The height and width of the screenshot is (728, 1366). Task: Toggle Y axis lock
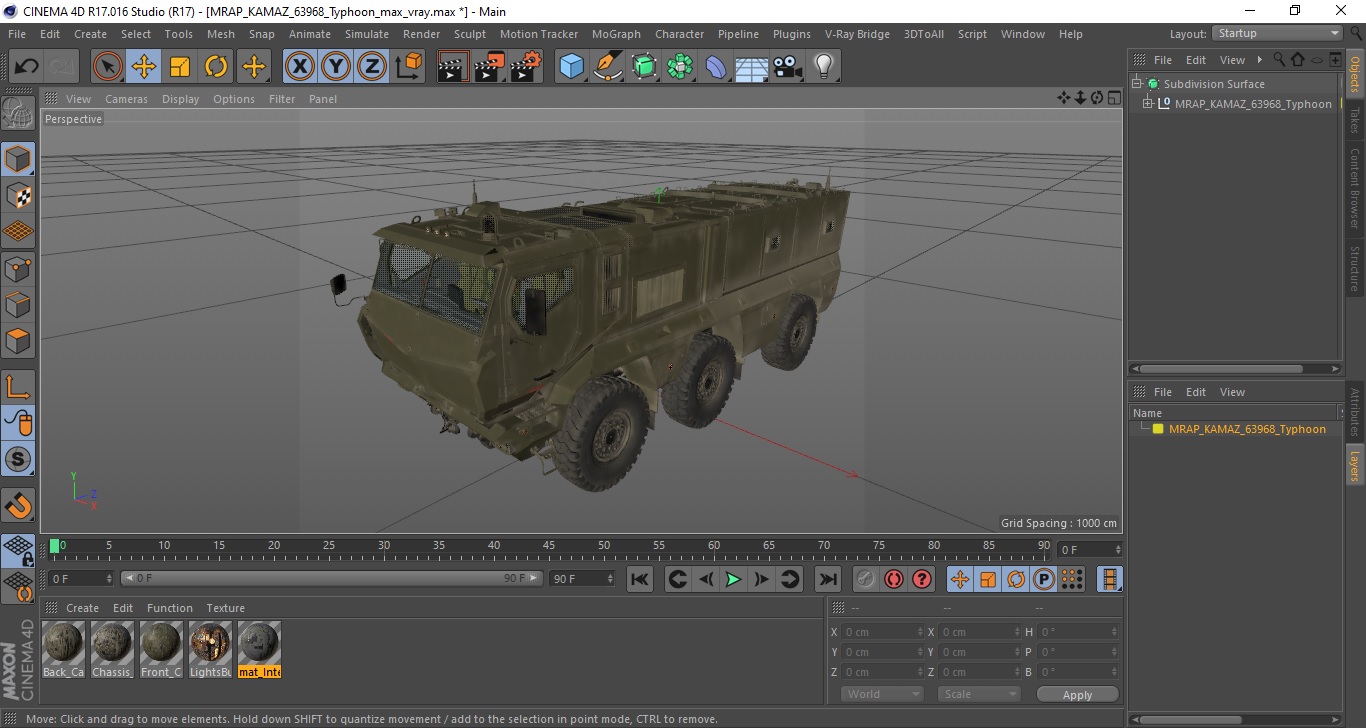(x=336, y=67)
